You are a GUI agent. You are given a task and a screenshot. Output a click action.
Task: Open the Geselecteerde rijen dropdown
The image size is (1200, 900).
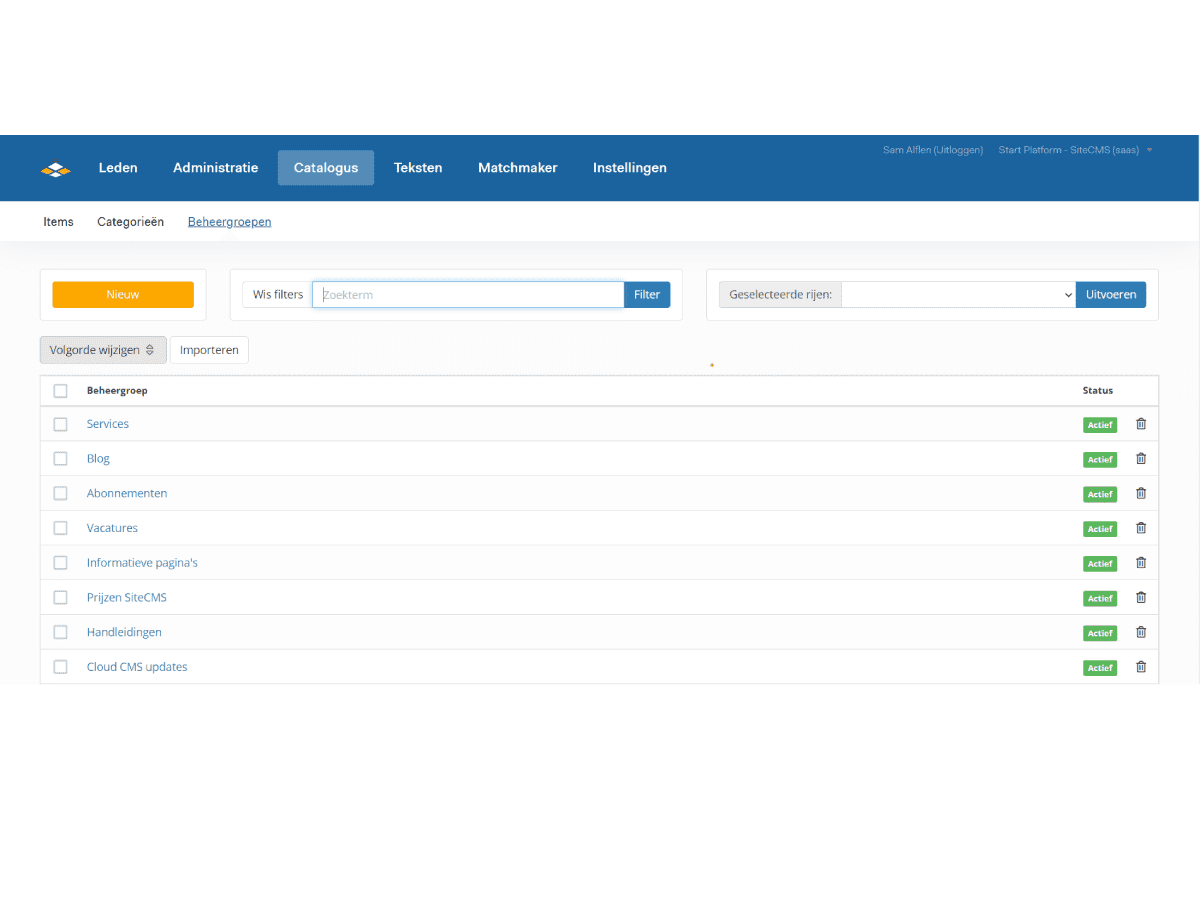click(958, 295)
